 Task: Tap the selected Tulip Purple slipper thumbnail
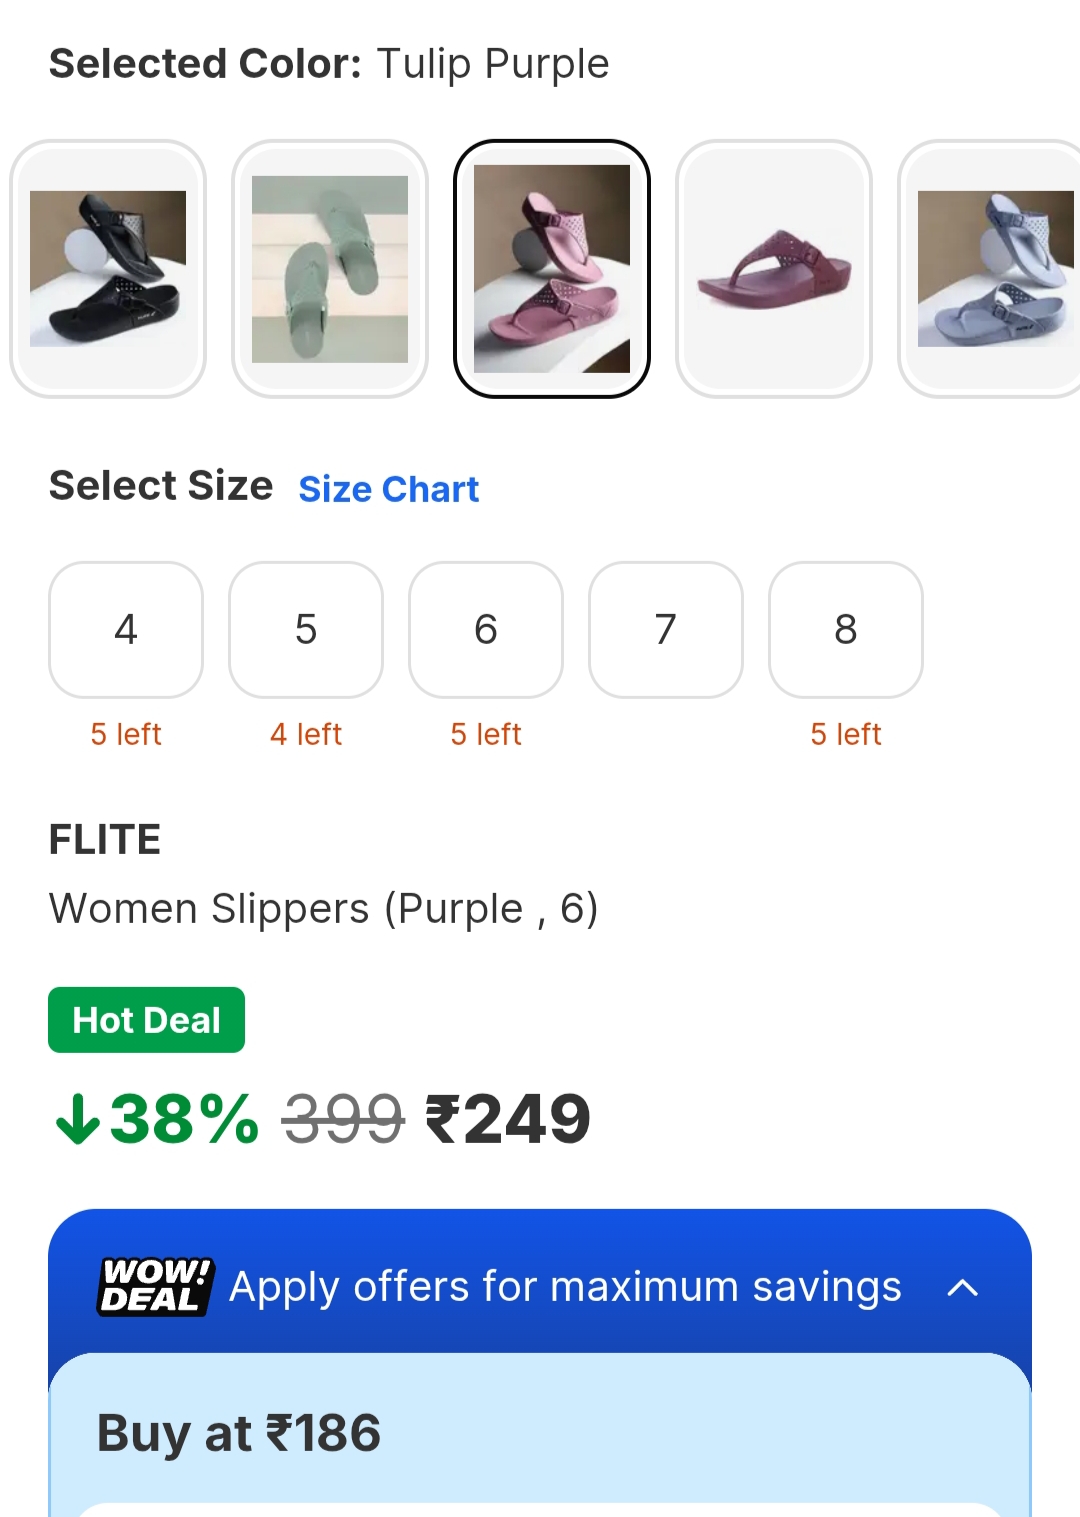click(x=552, y=268)
